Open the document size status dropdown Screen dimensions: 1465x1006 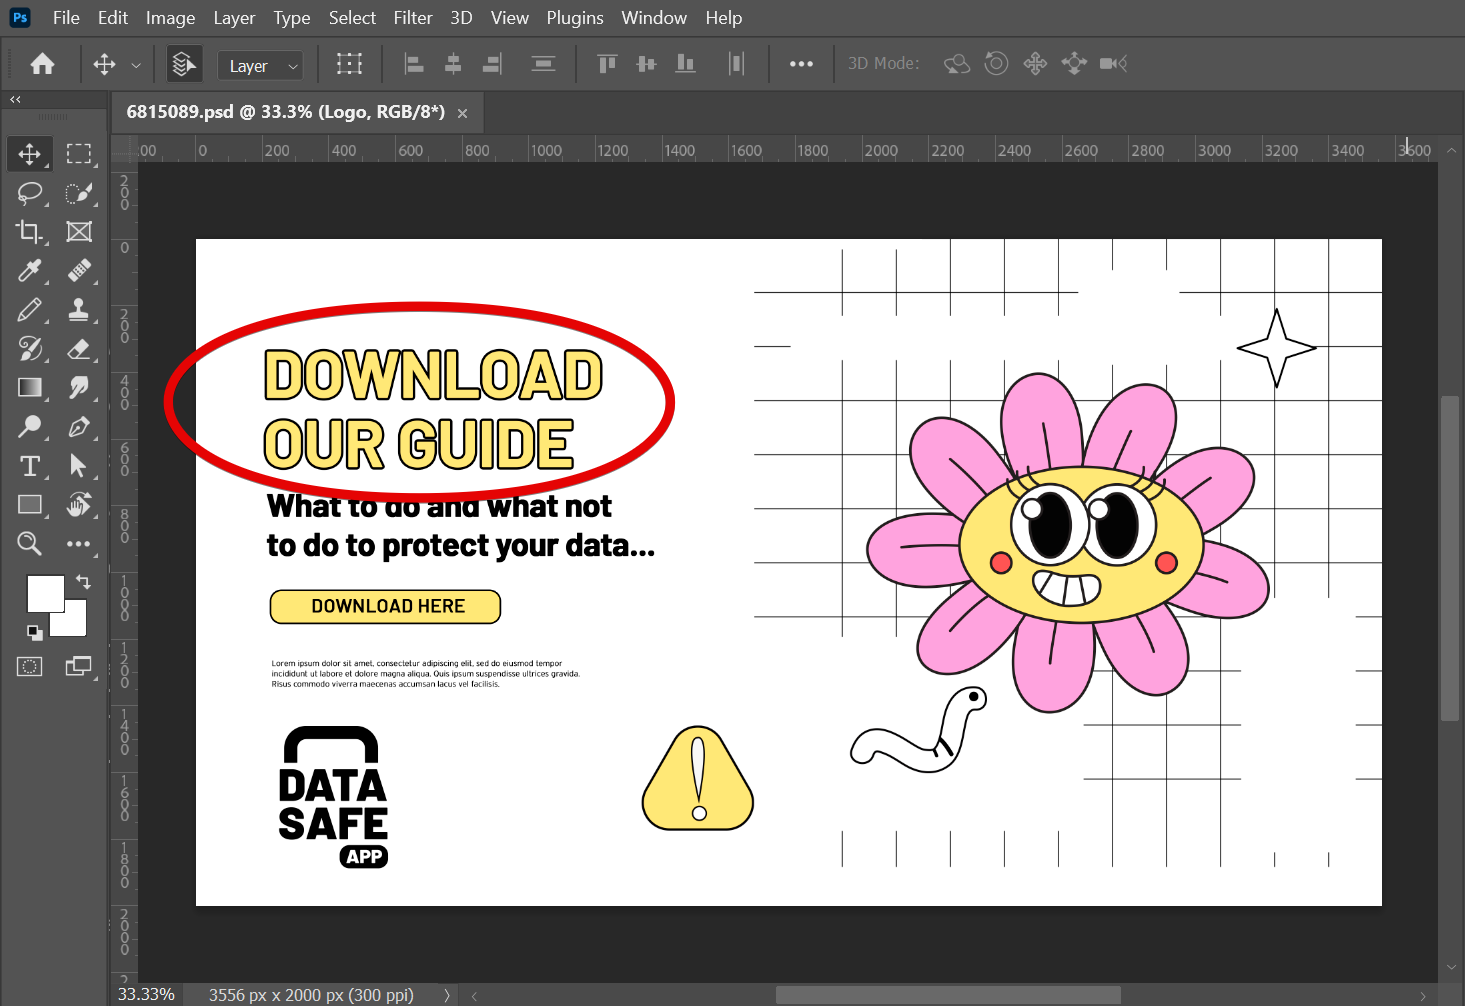pos(447,994)
